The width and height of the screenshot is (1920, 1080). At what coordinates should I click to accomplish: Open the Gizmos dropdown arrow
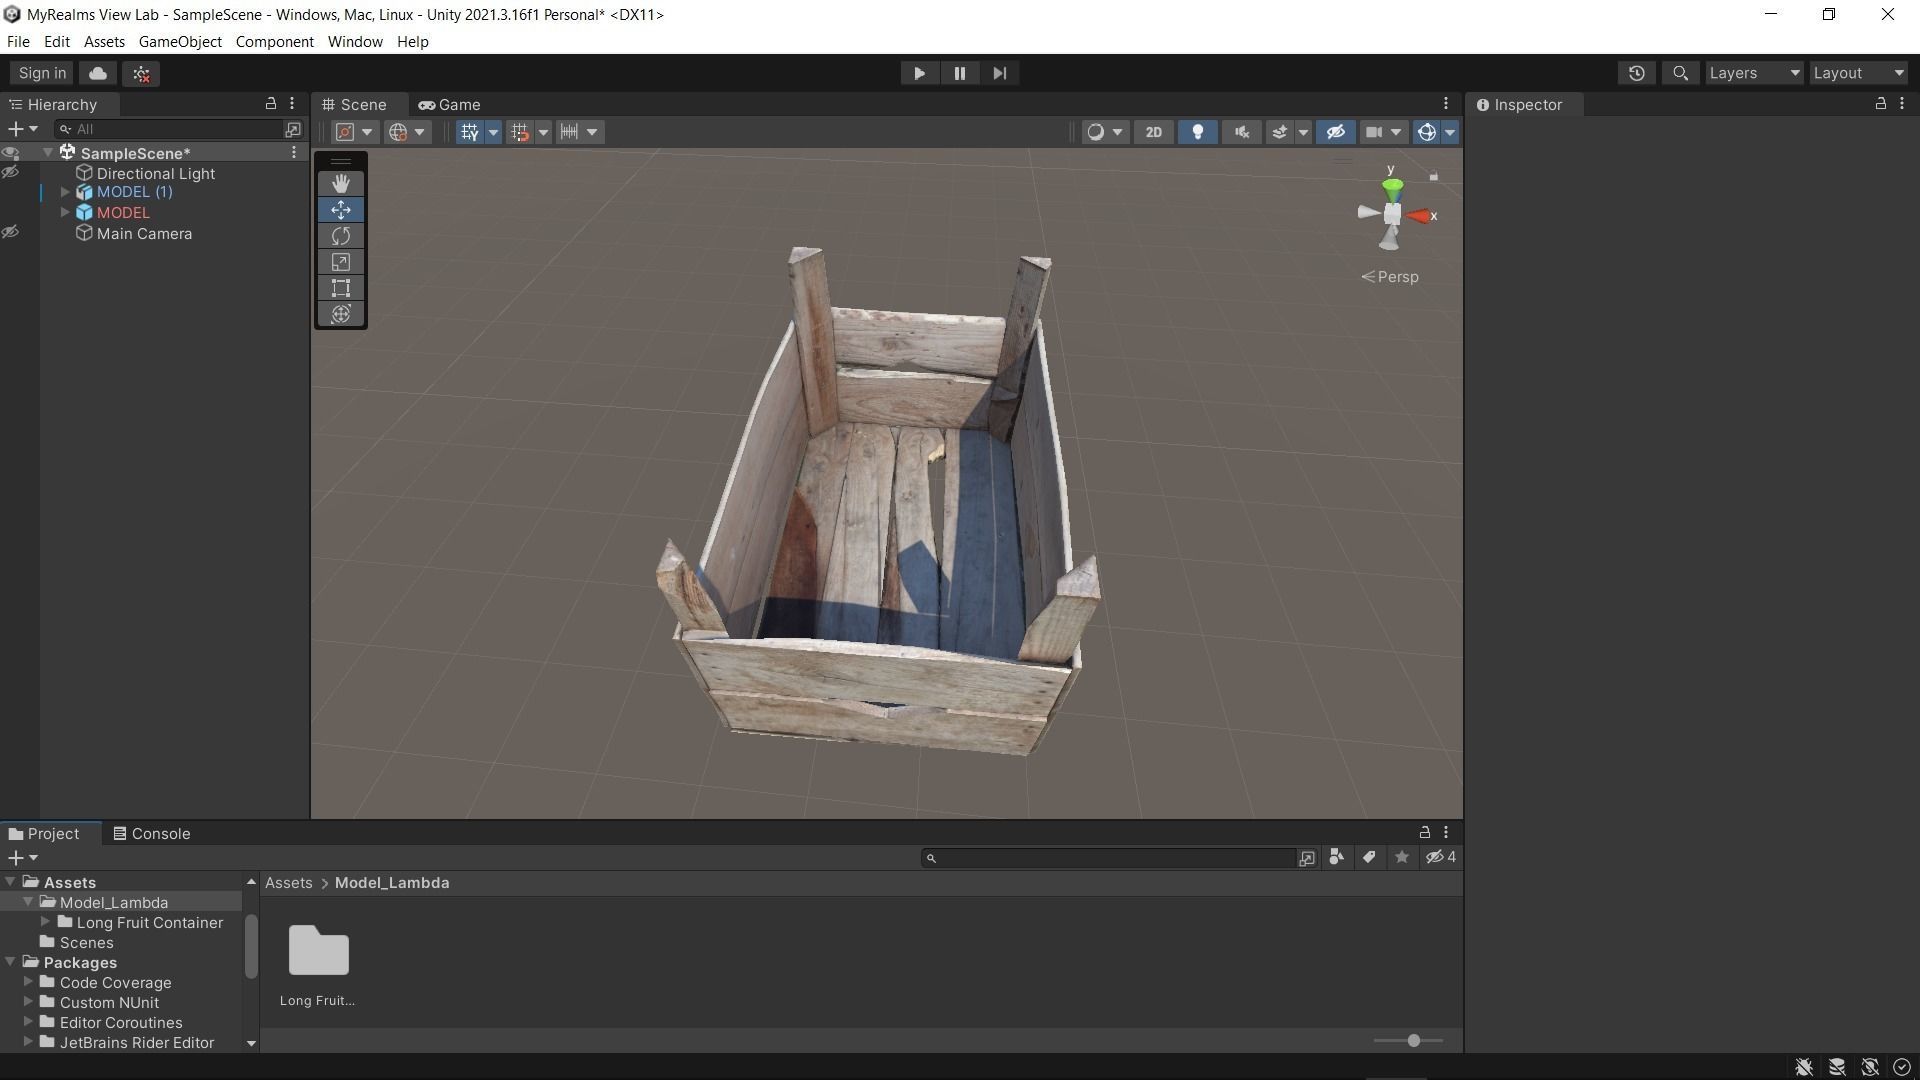point(1449,132)
